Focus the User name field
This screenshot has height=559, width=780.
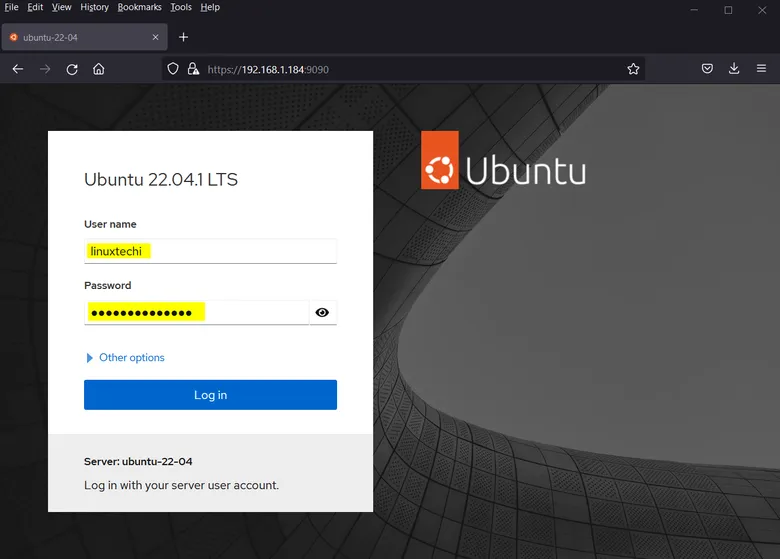[210, 251]
